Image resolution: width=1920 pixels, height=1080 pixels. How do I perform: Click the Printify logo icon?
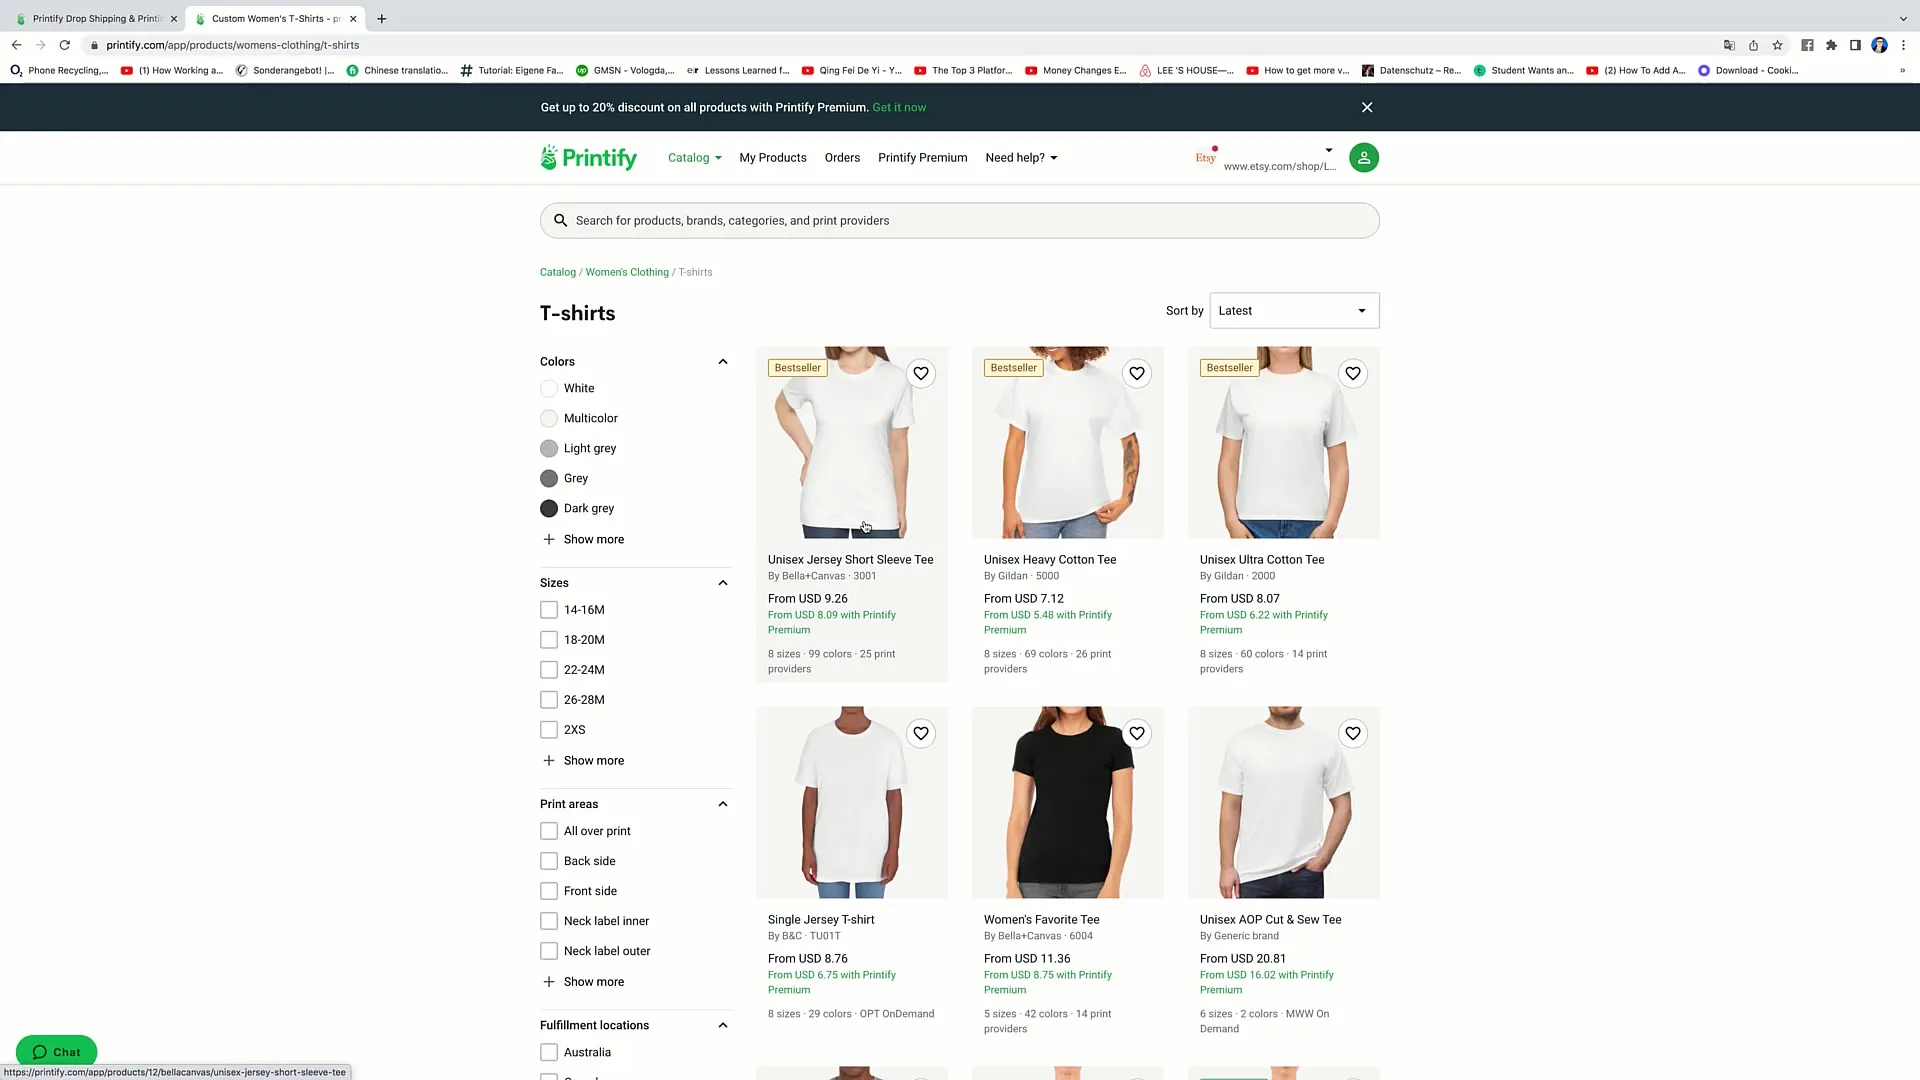(x=549, y=157)
